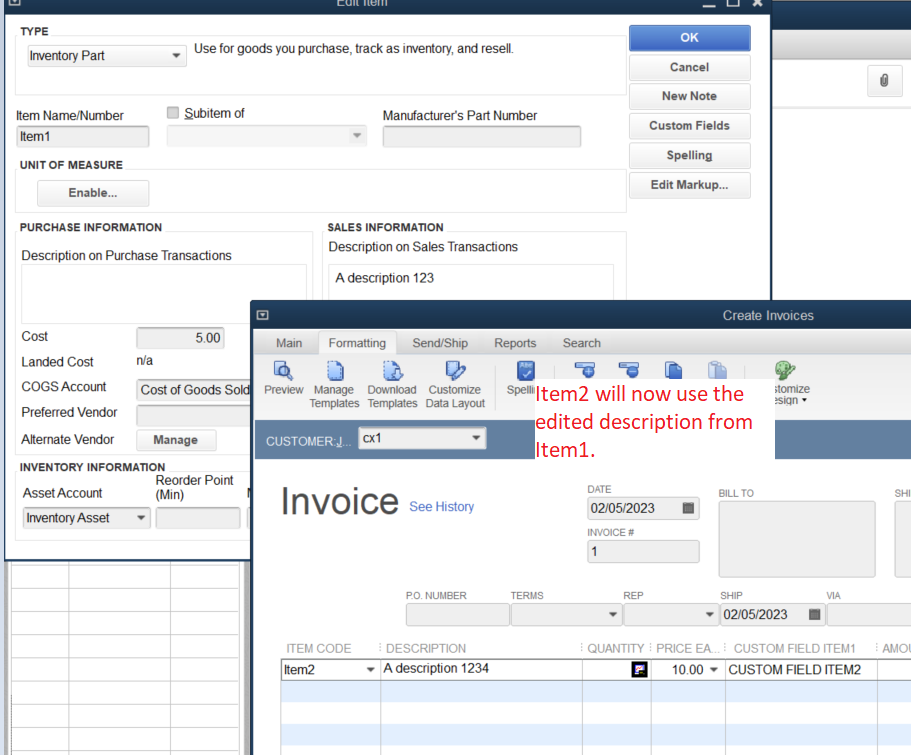Click the paperclip attachment icon
The image size is (911, 755).
tap(884, 81)
